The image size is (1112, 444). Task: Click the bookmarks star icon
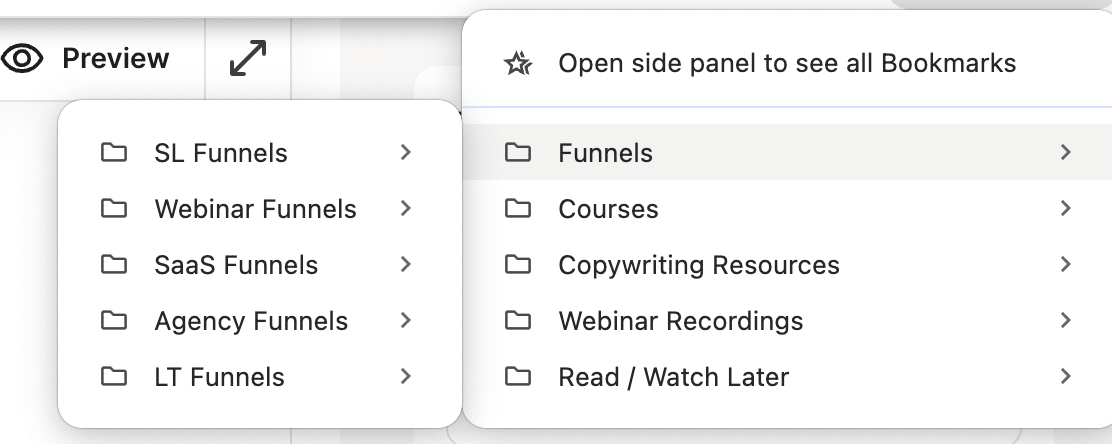pyautogui.click(x=517, y=64)
